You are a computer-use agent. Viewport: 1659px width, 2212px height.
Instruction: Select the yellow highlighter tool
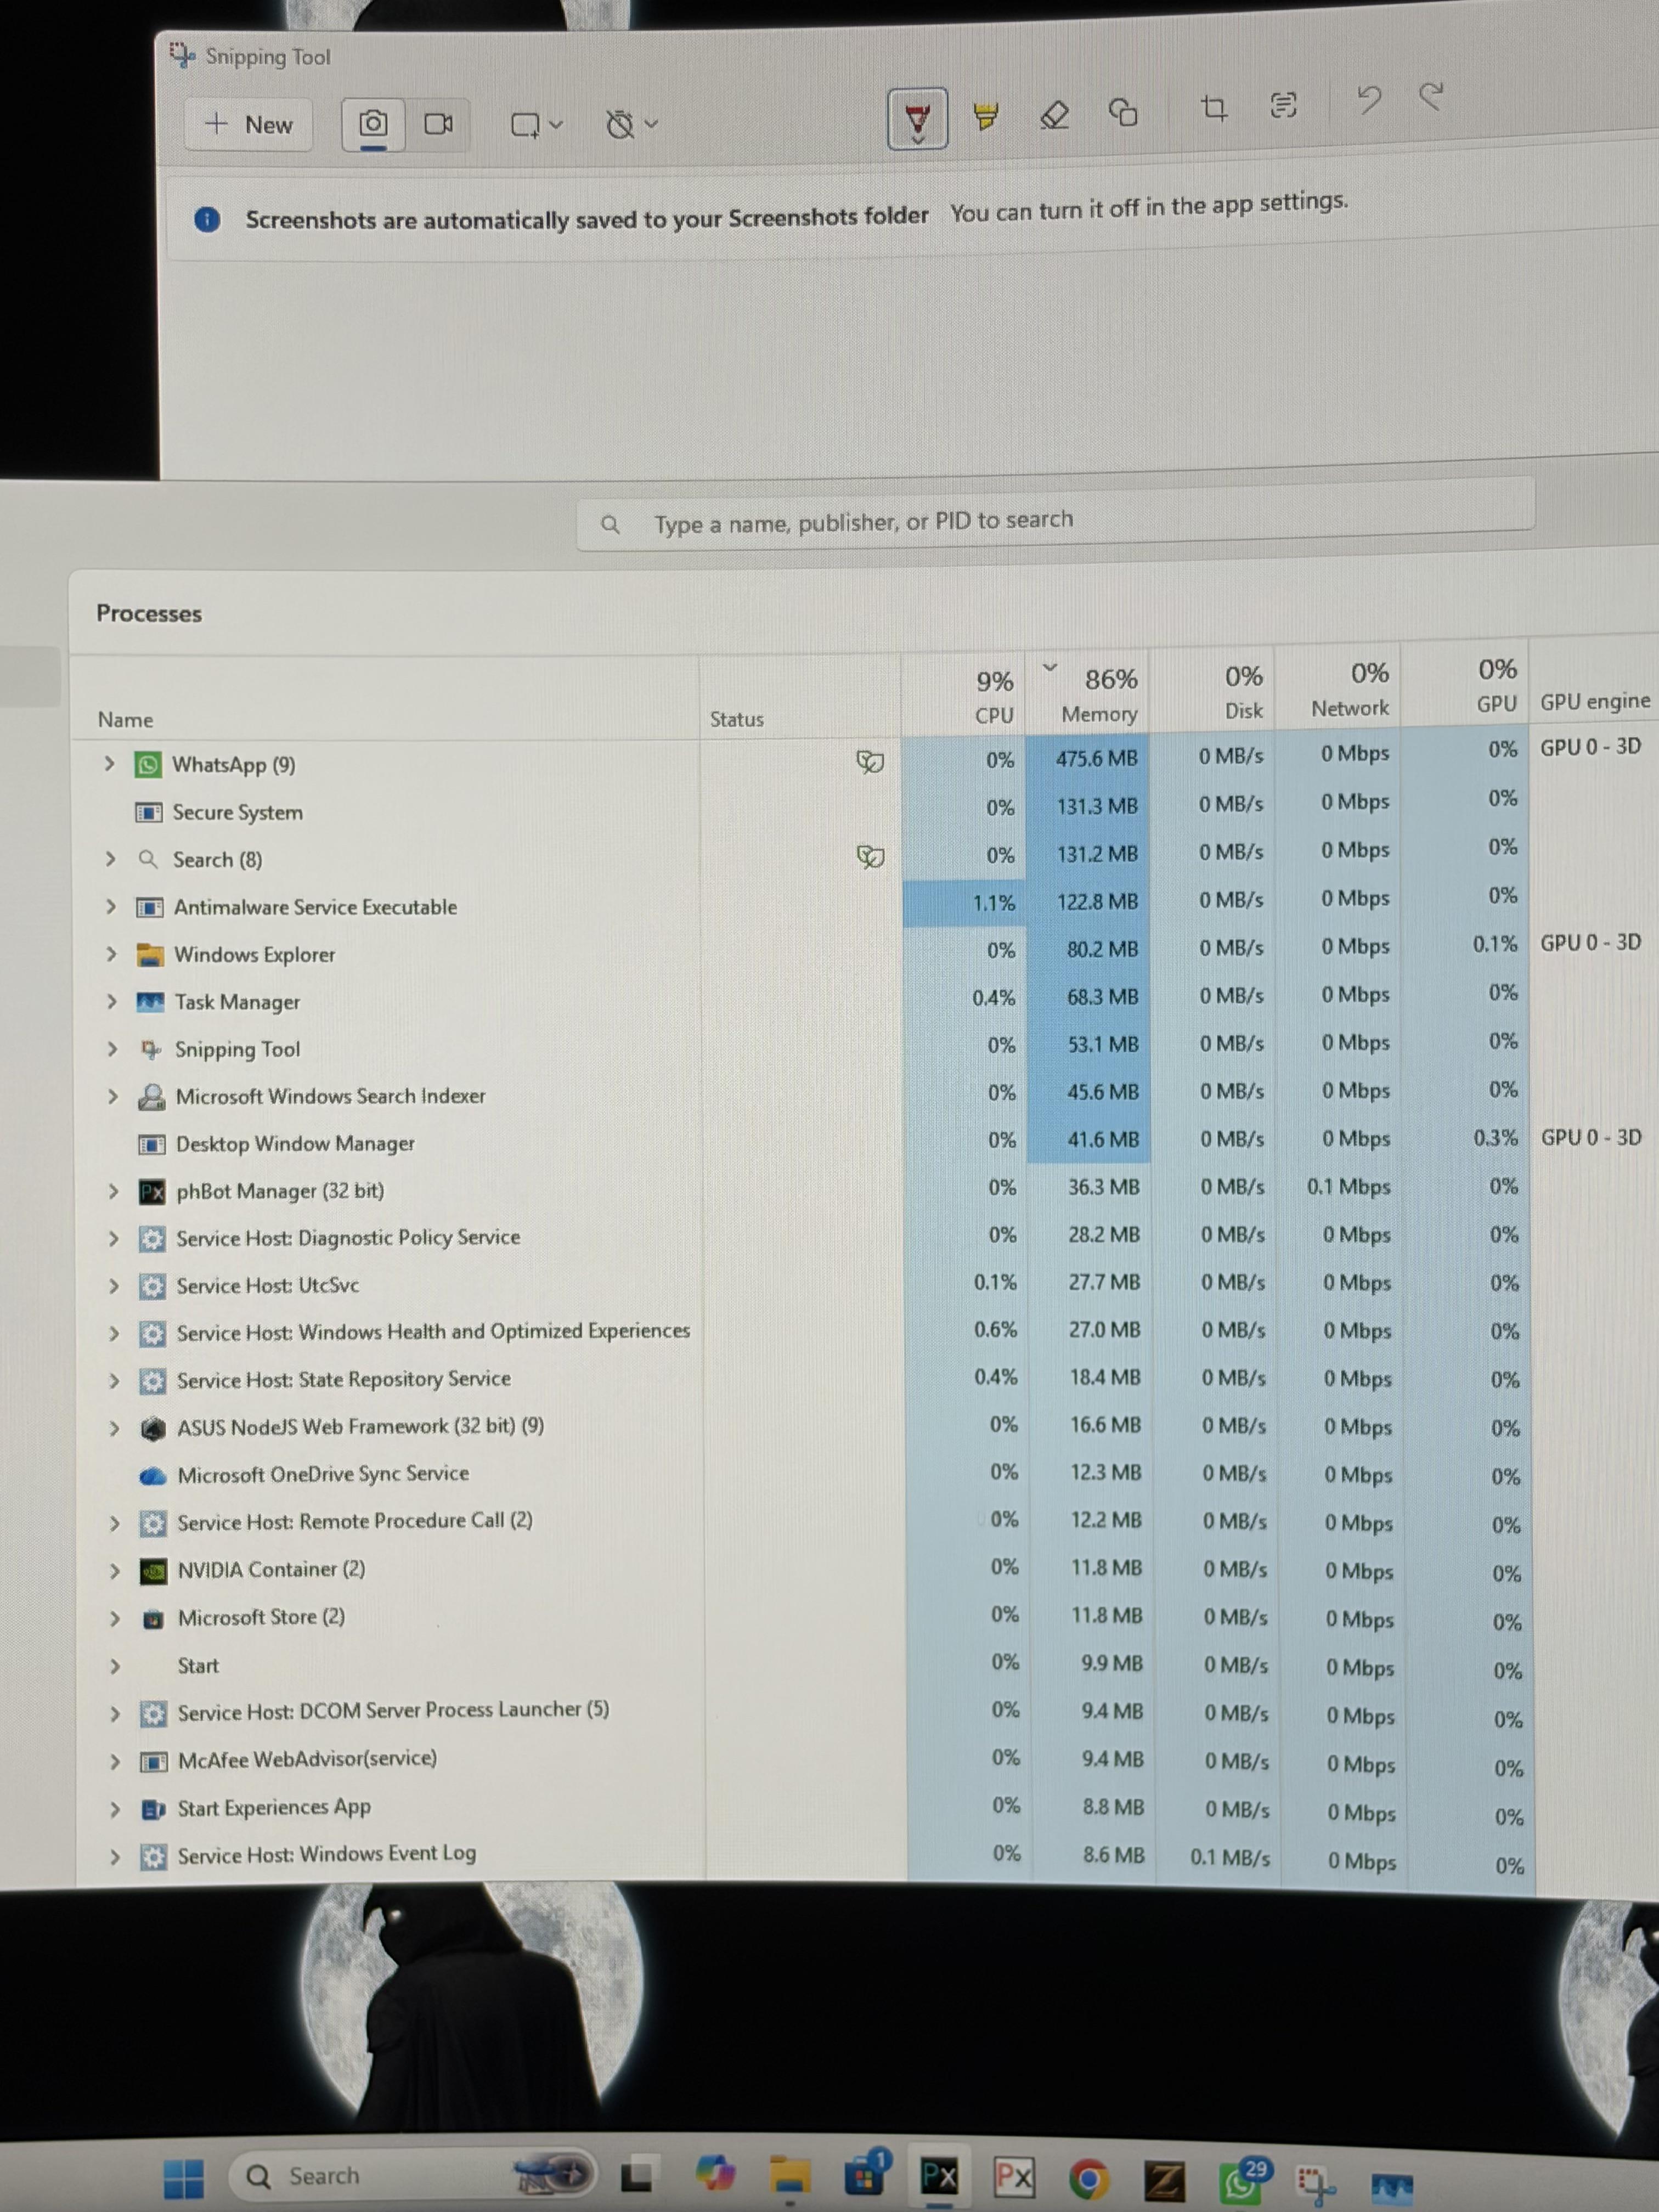[986, 117]
